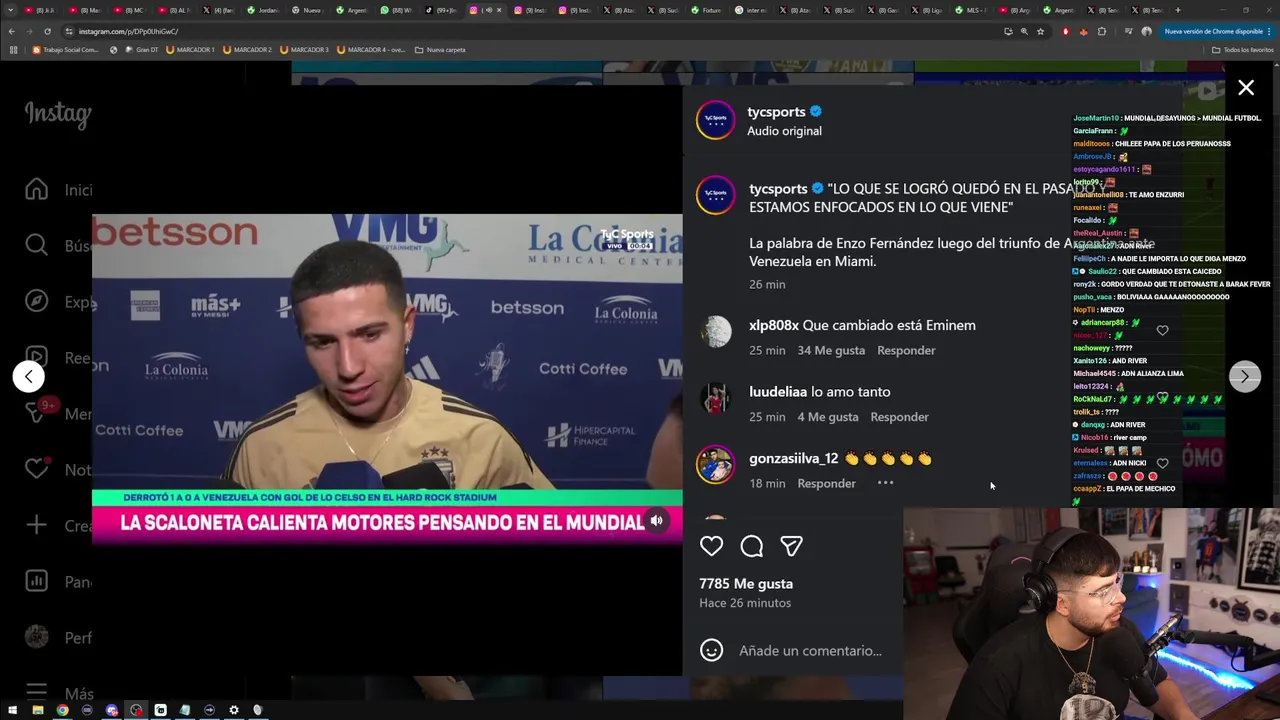This screenshot has width=1280, height=720.
Task: Open the Chrome extensions puzzle icon
Action: (1102, 31)
